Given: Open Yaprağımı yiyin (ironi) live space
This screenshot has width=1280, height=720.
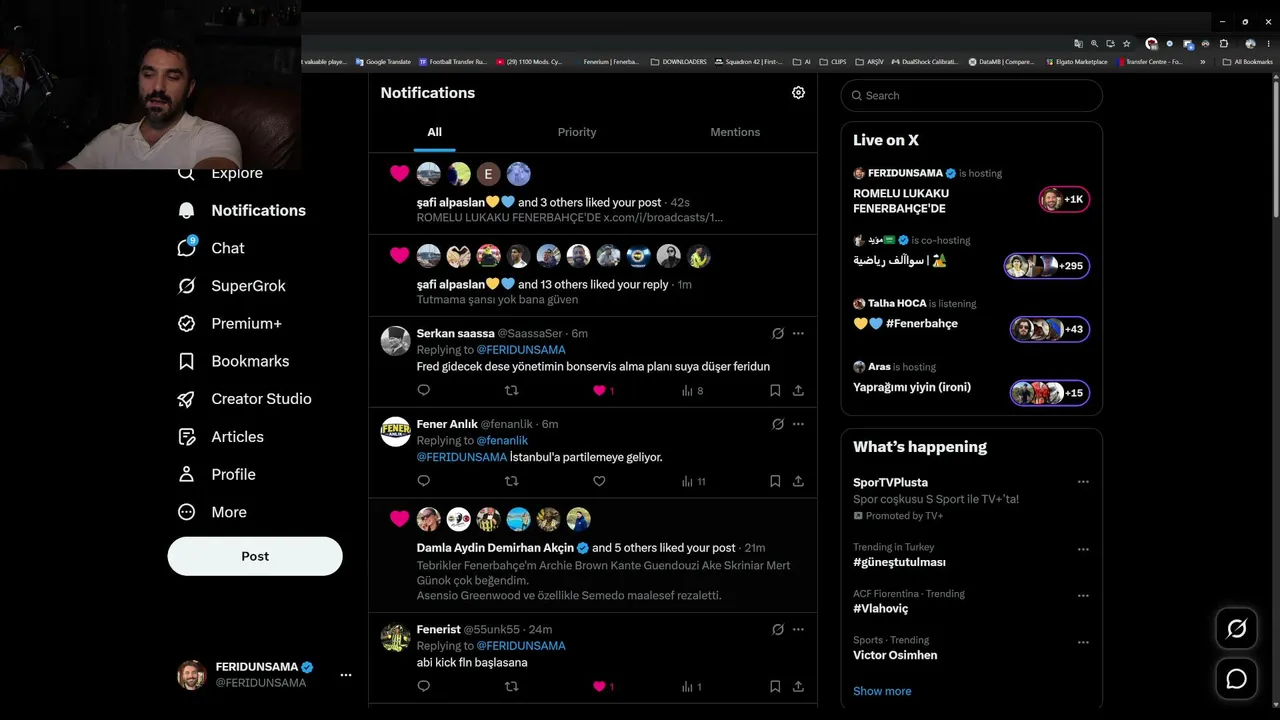Looking at the screenshot, I should click(971, 383).
